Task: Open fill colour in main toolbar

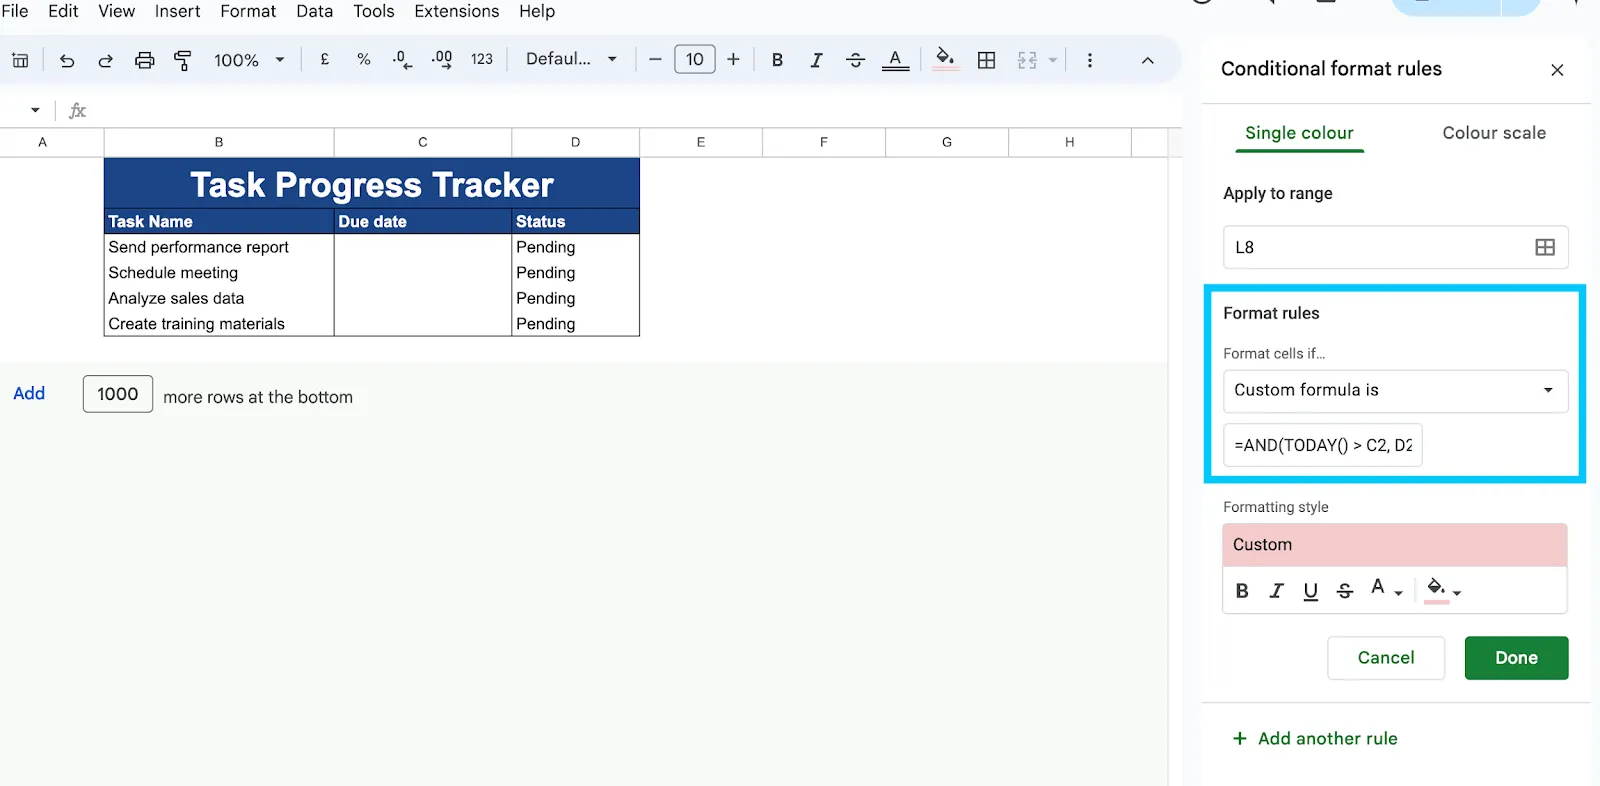Action: 945,58
